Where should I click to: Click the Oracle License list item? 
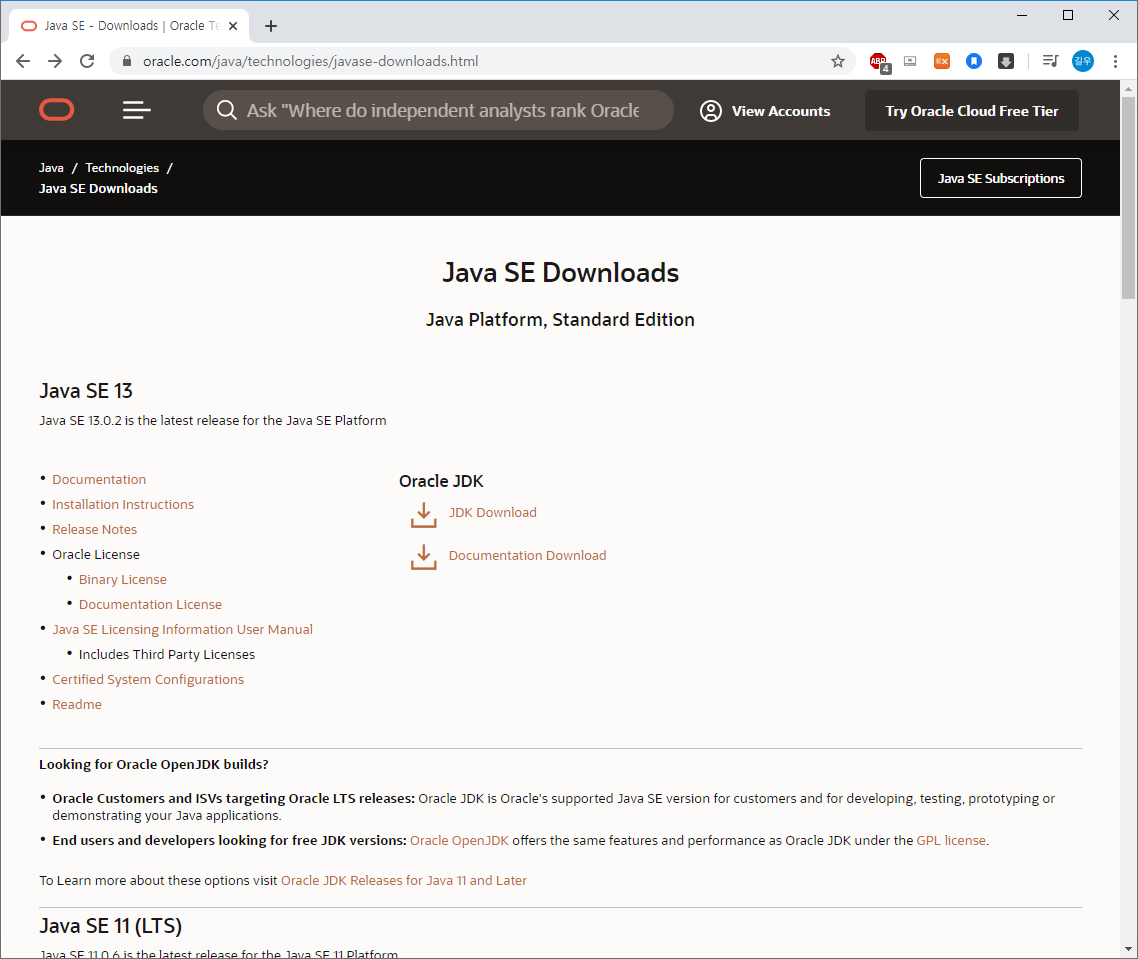tap(96, 555)
